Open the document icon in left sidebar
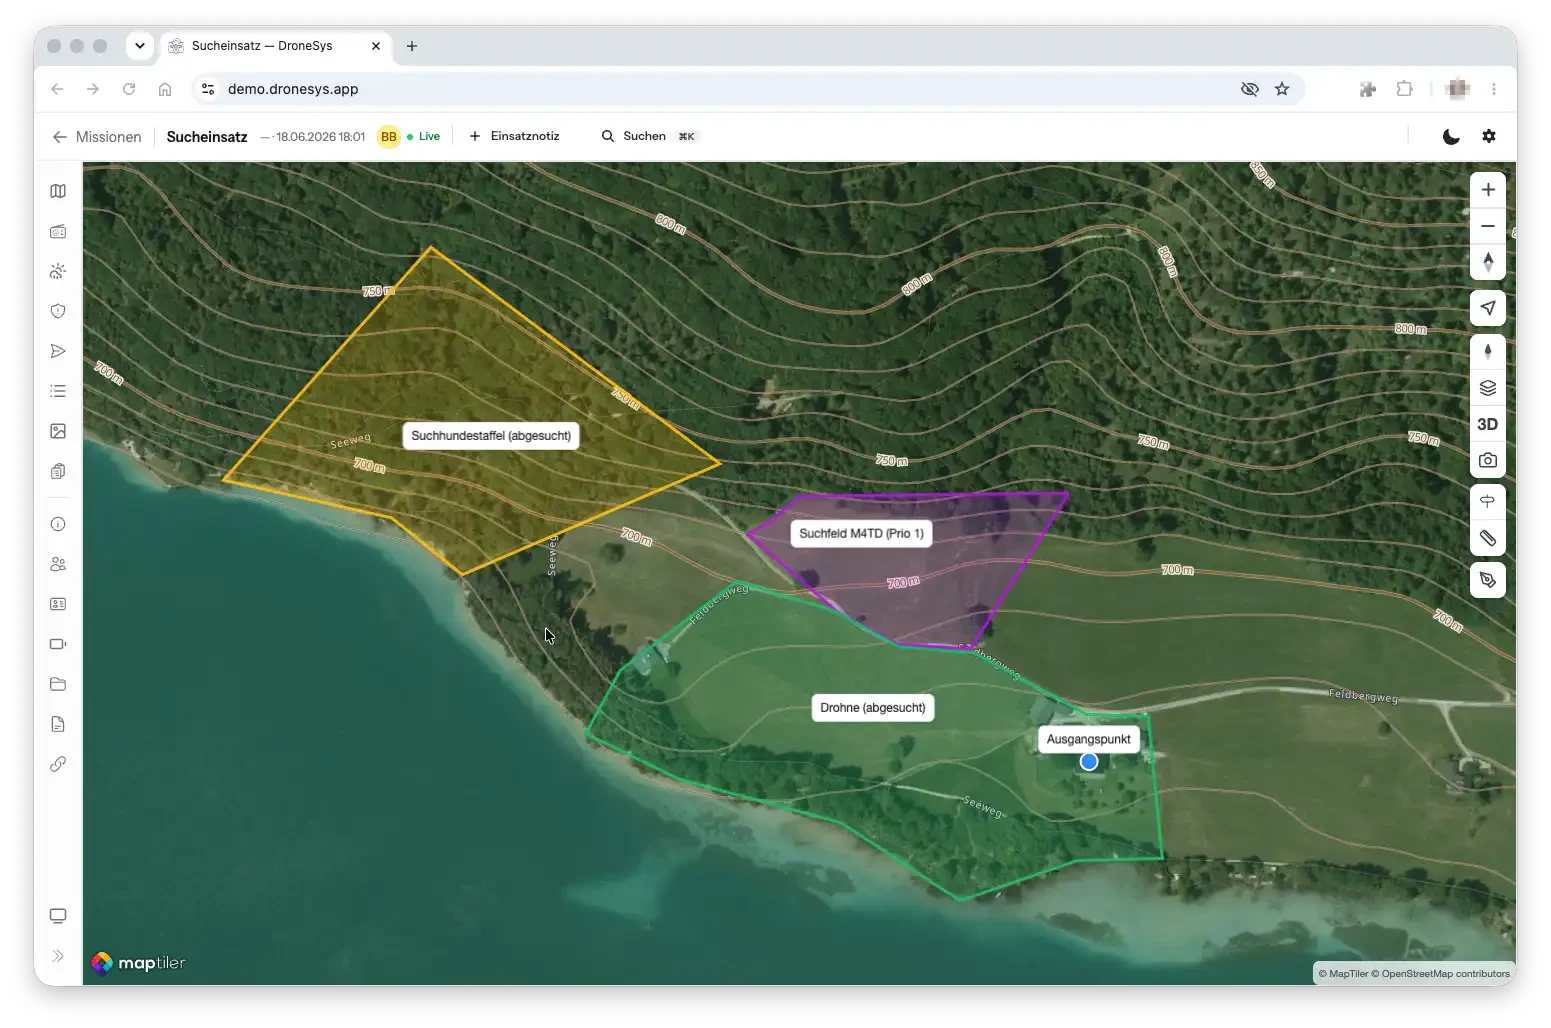Viewport: 1551px width, 1028px height. point(58,724)
